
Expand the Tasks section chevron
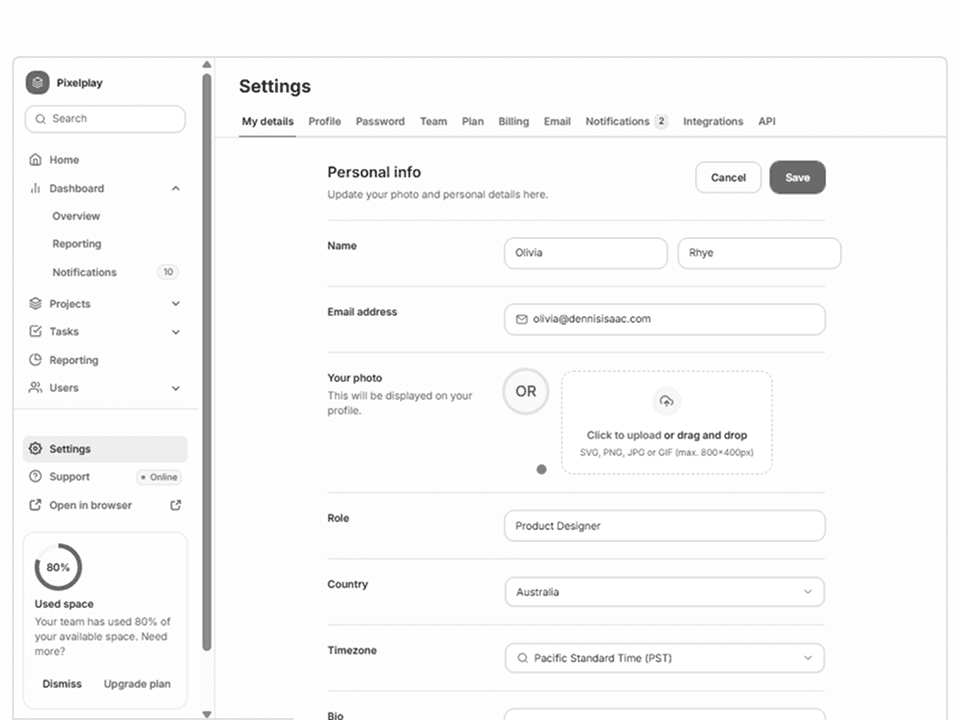[176, 332]
